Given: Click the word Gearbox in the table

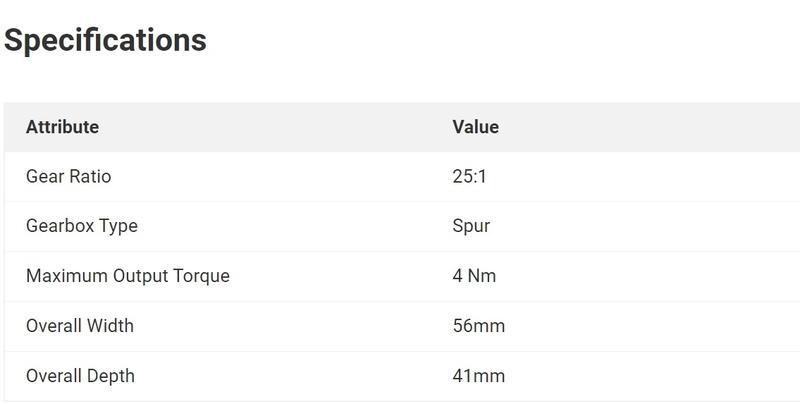Looking at the screenshot, I should click(59, 226).
